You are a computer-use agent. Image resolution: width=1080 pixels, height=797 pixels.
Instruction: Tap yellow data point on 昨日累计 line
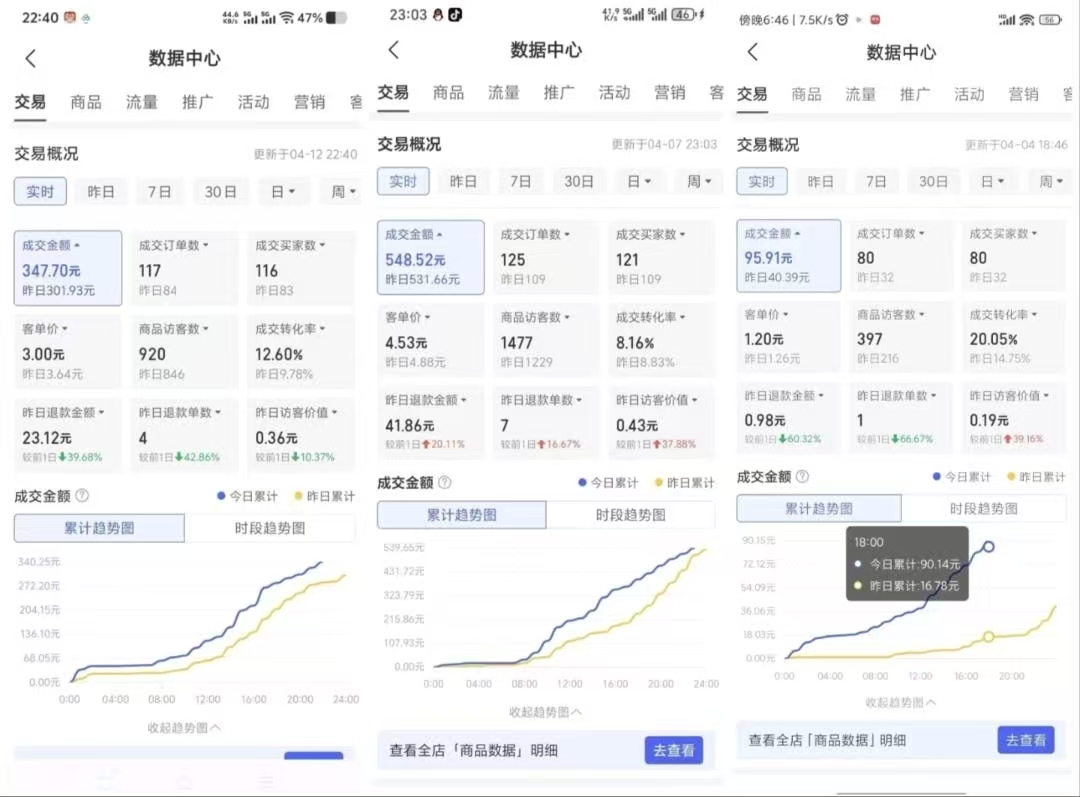coord(988,636)
